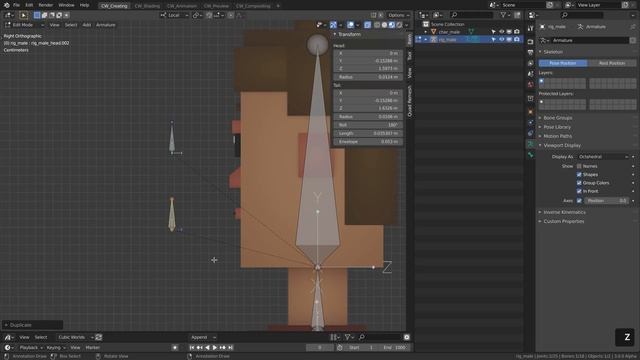Open the Armature data properties tab icon

[530, 144]
